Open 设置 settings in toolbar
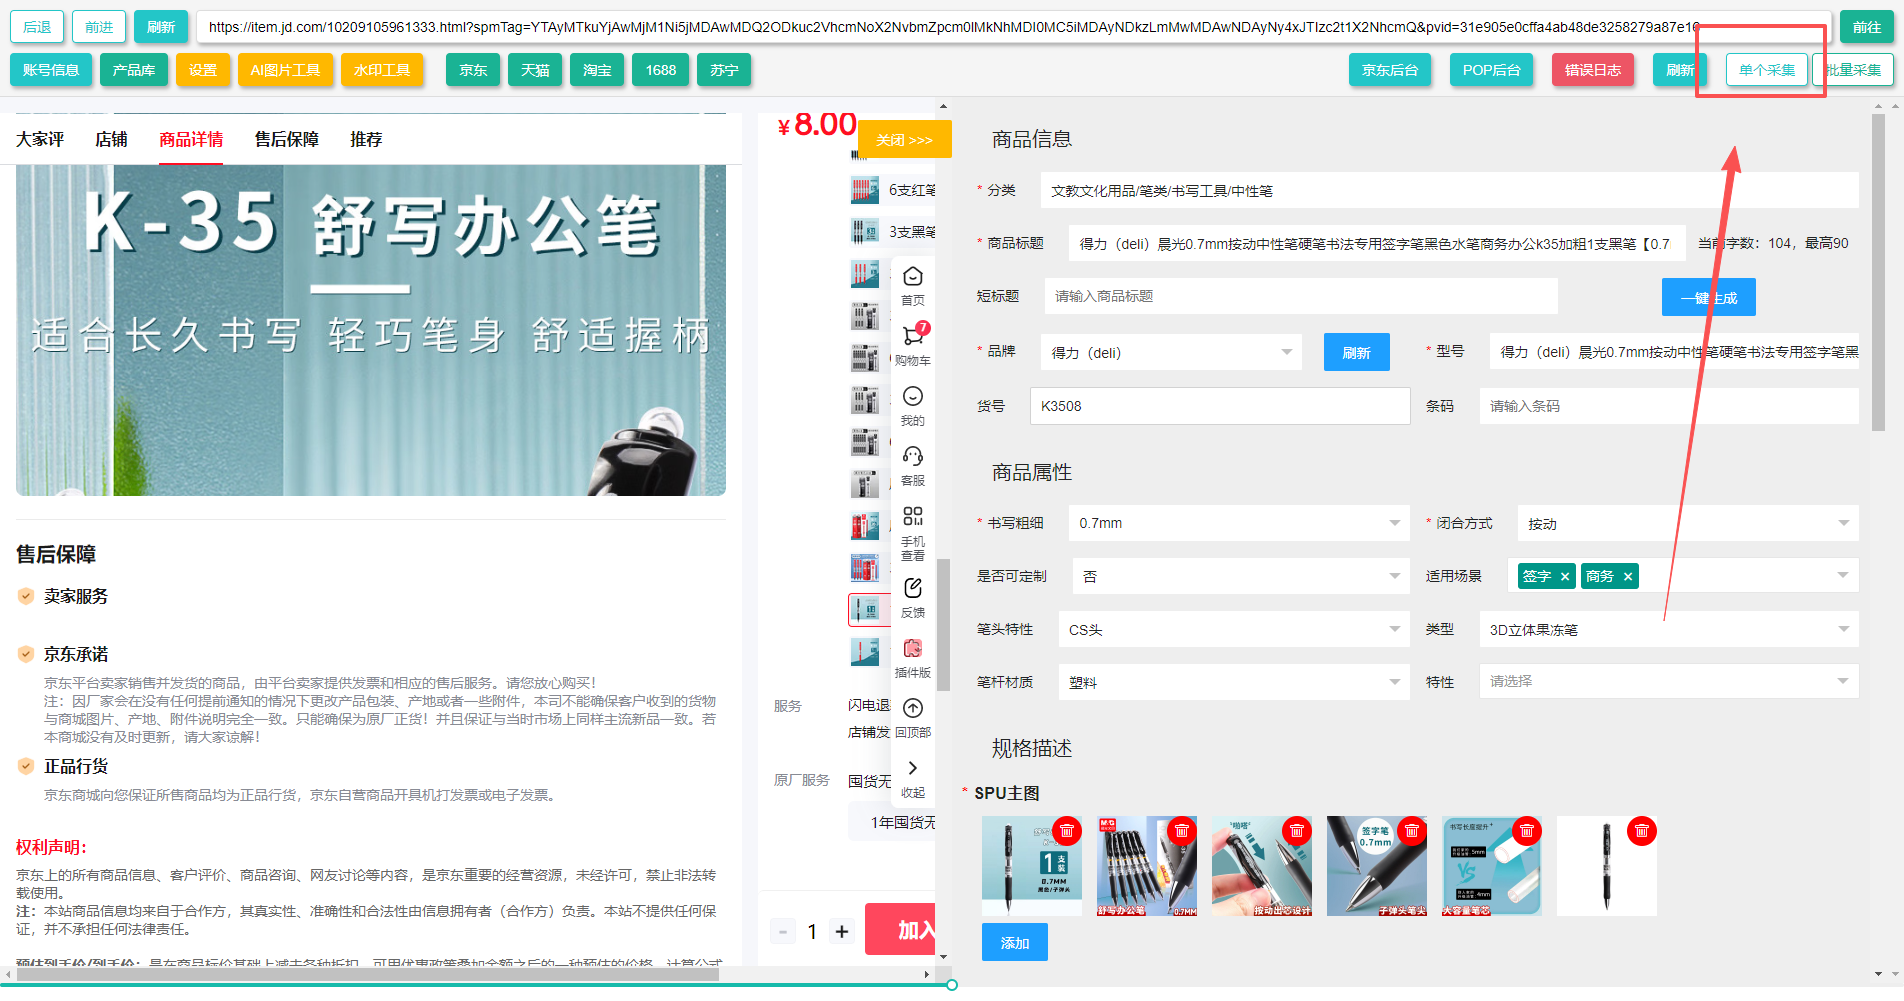The width and height of the screenshot is (1904, 1001). tap(203, 70)
